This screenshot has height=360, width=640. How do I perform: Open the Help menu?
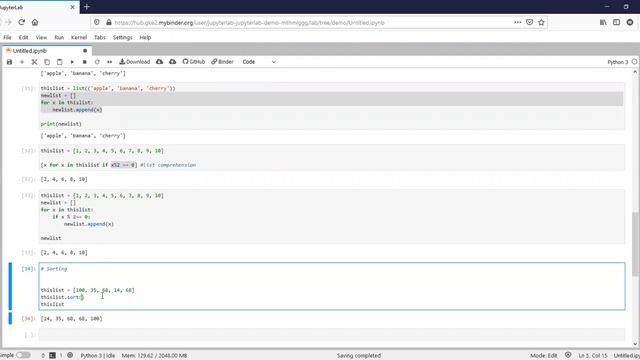[145, 38]
